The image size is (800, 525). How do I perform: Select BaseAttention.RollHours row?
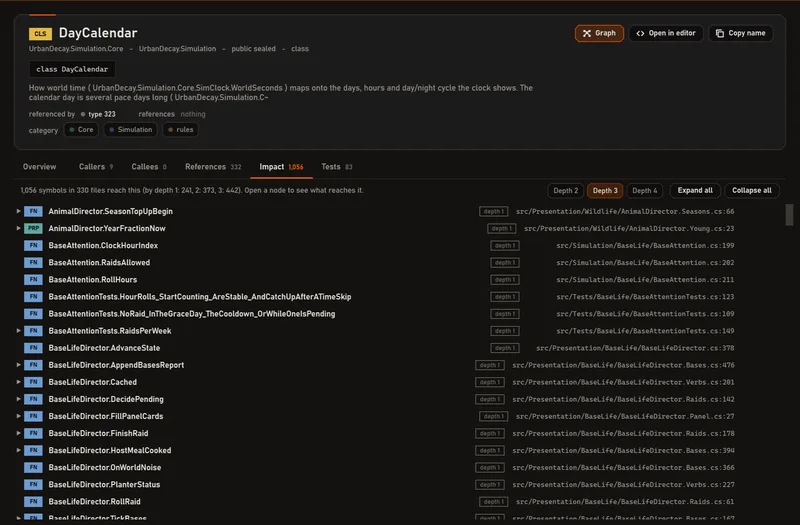pos(377,280)
